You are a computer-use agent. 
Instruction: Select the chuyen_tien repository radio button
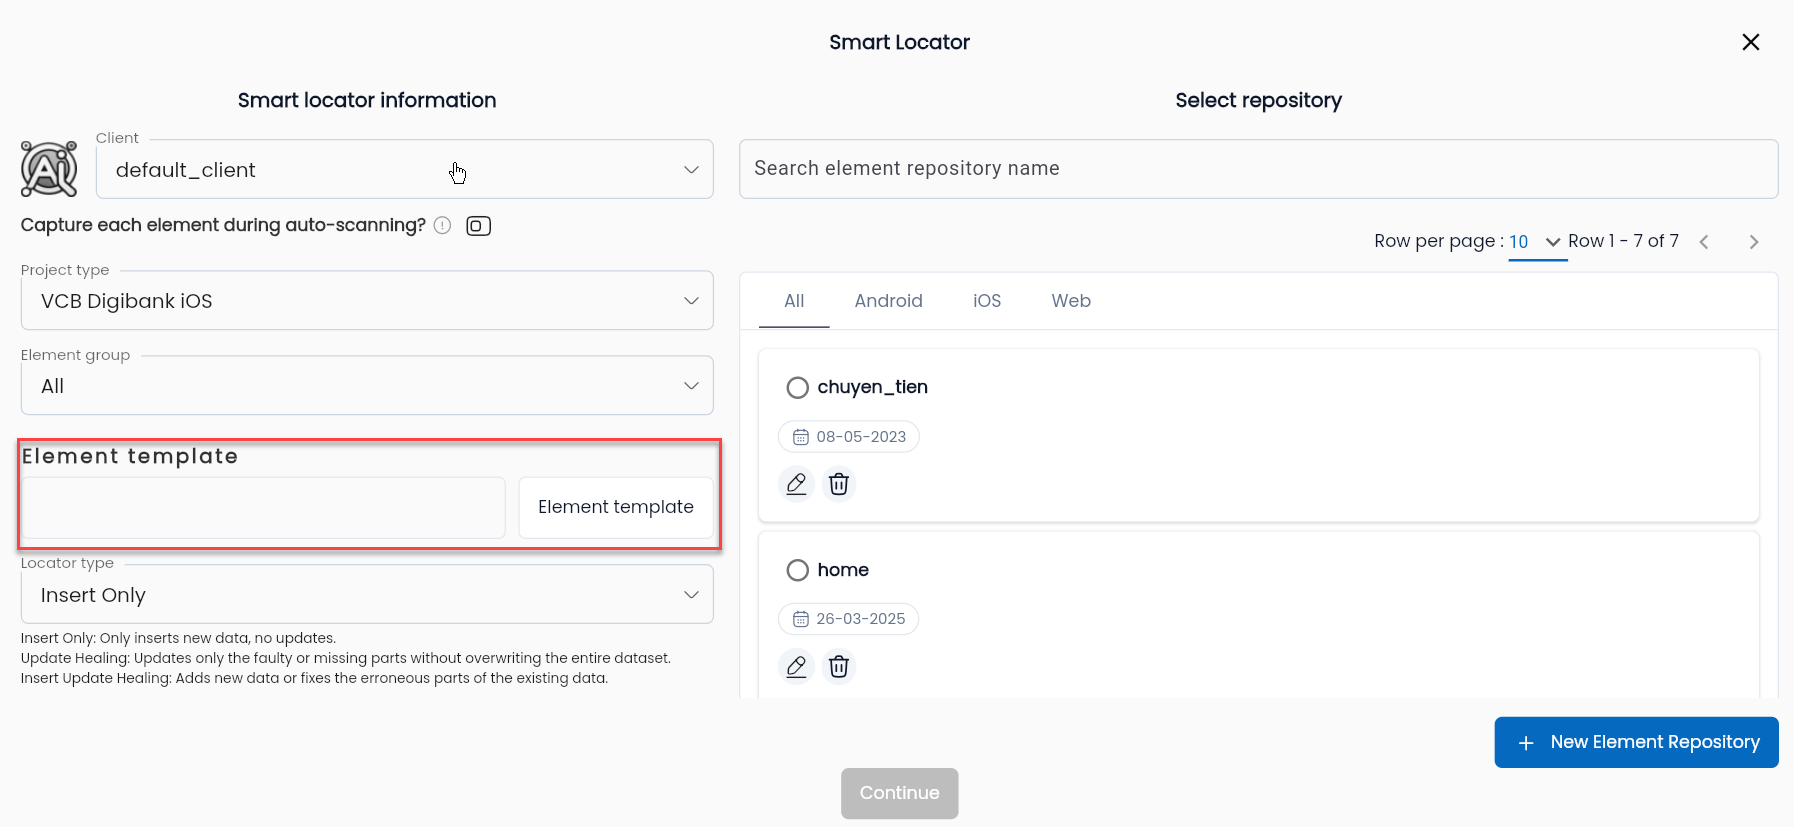[797, 388]
